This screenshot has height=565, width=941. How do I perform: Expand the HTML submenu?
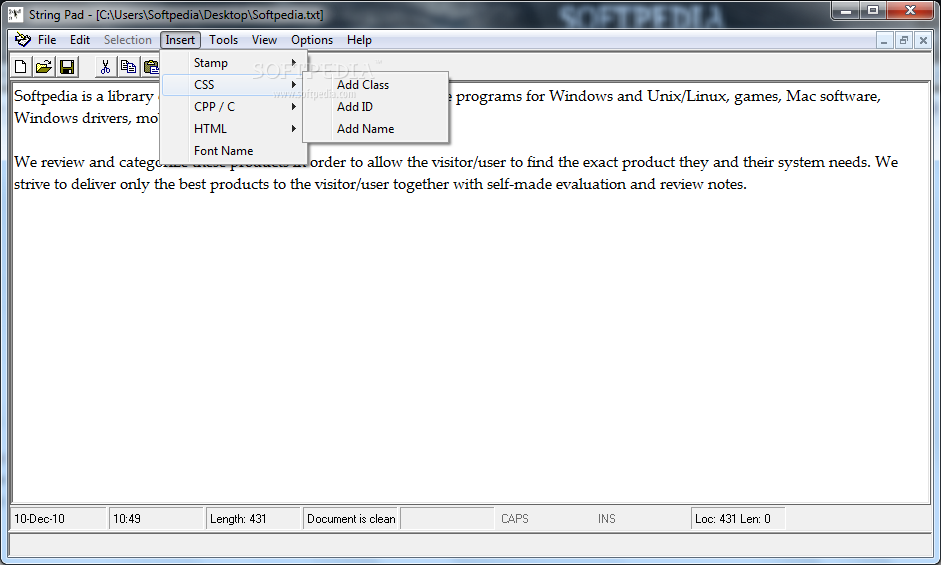coord(234,128)
